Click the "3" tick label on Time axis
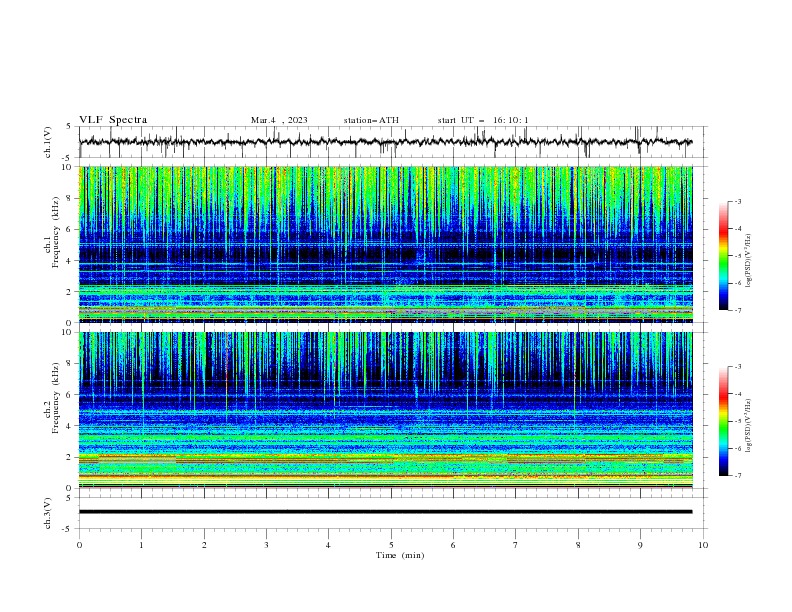This screenshot has width=792, height=612. click(x=266, y=545)
